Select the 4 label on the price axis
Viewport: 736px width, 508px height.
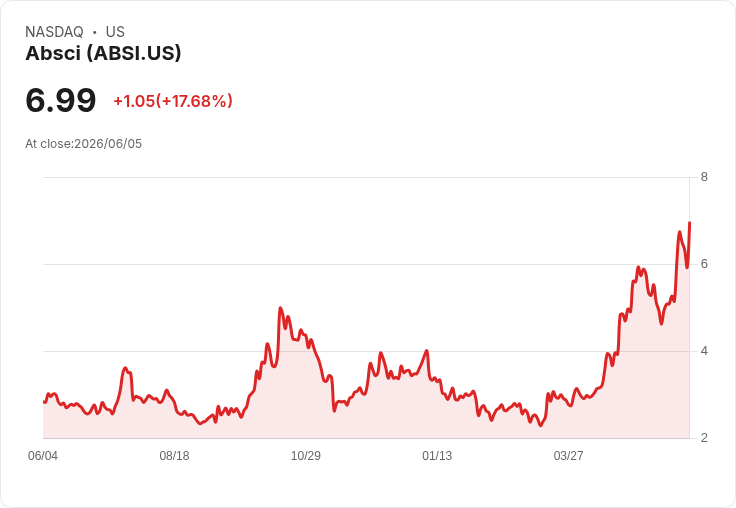(704, 351)
